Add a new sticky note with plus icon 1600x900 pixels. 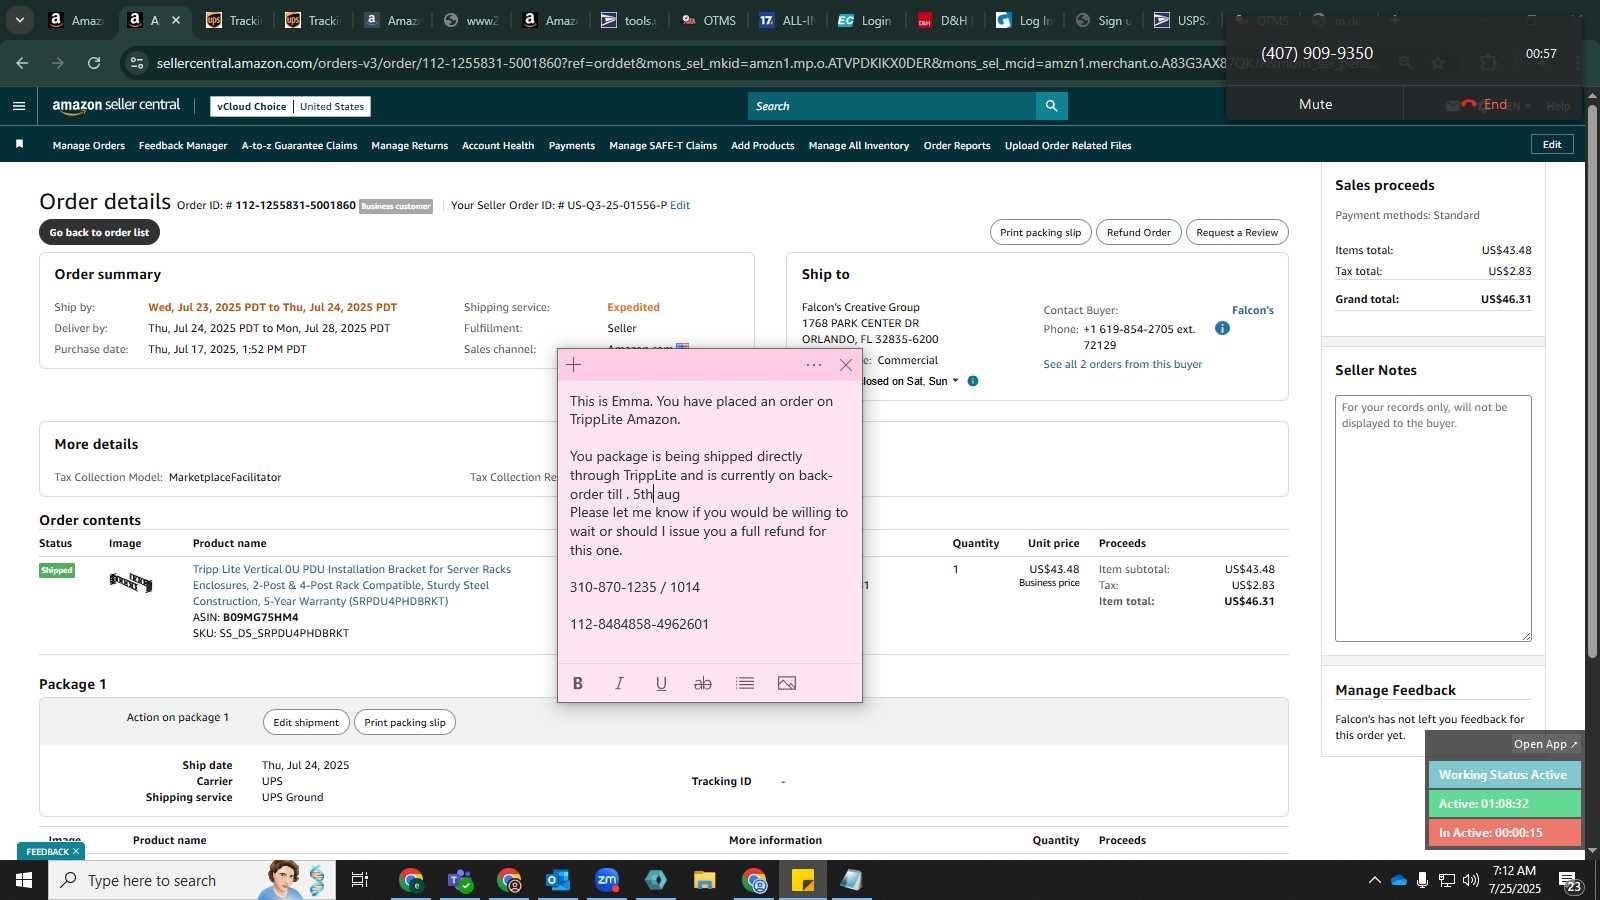tap(573, 365)
